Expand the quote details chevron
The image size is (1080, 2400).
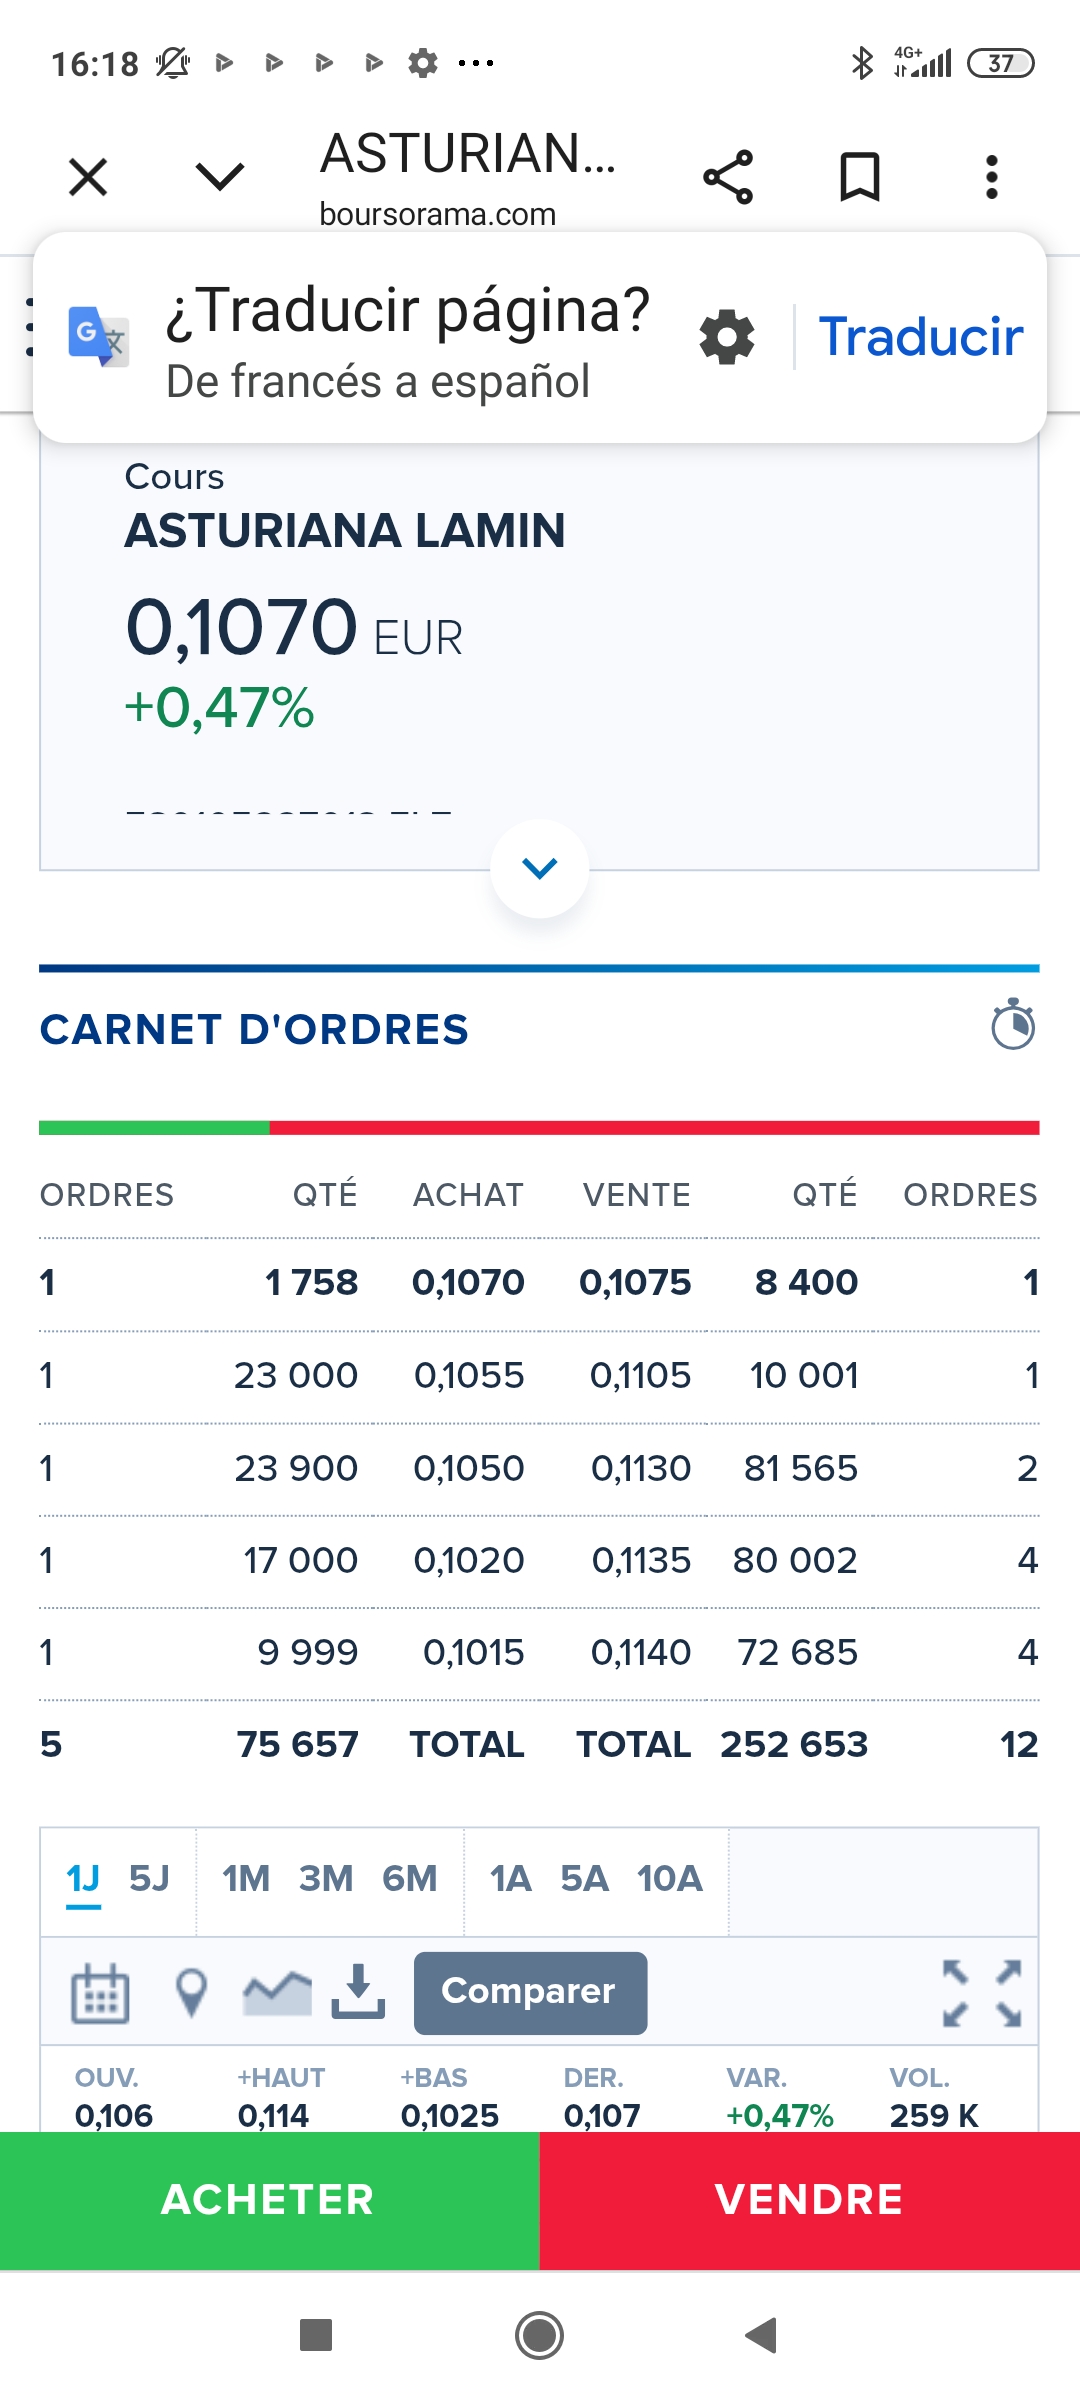(540, 868)
